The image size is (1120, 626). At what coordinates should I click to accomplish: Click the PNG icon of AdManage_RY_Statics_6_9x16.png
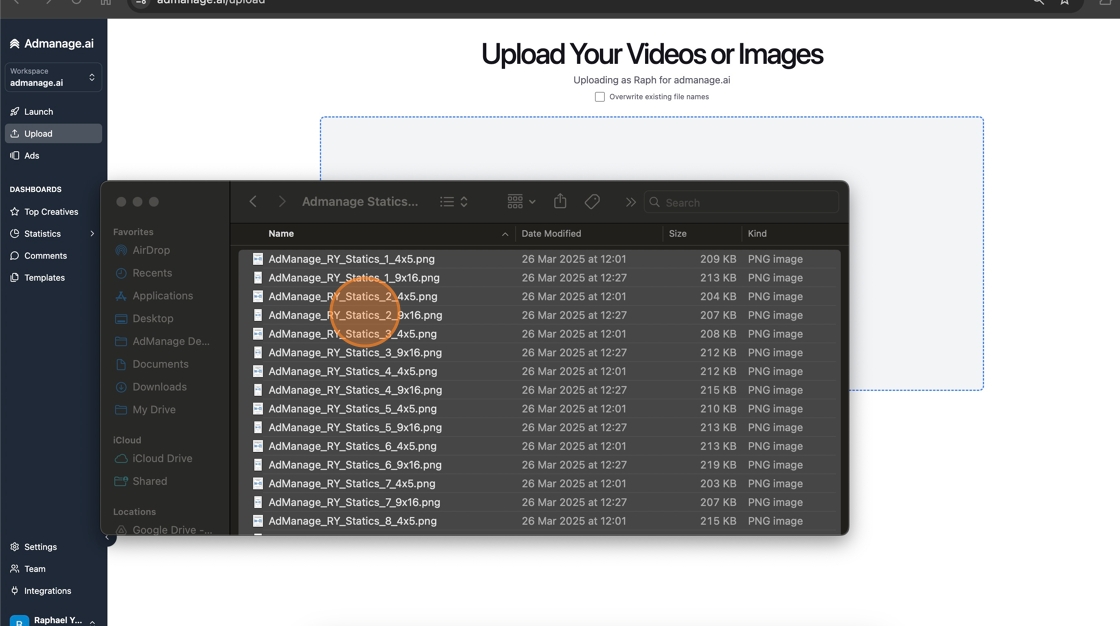[258, 465]
